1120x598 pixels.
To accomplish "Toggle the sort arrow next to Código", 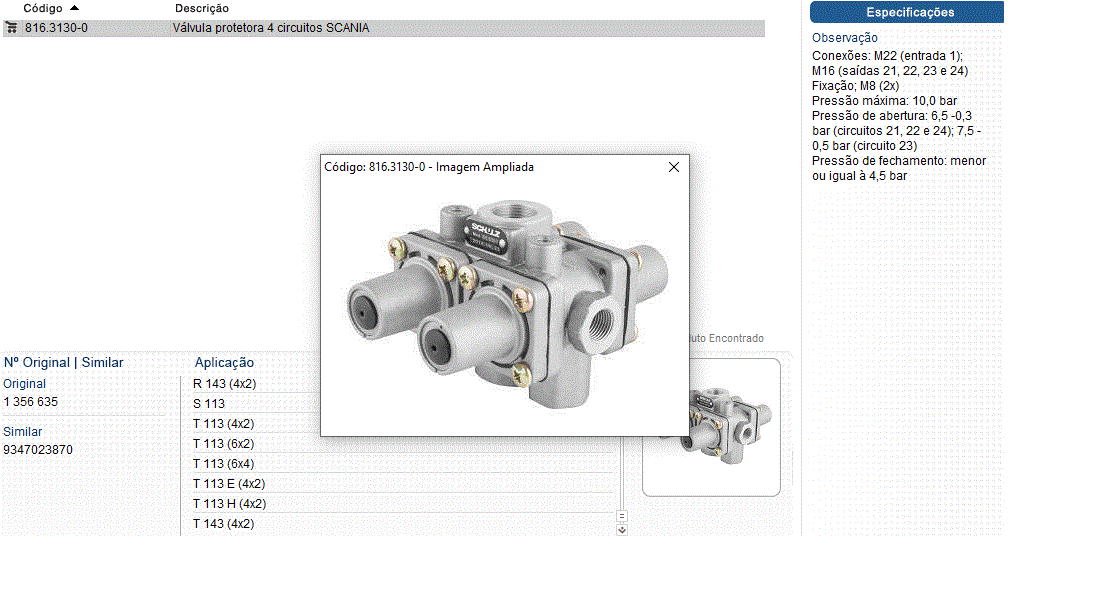I will pos(75,8).
